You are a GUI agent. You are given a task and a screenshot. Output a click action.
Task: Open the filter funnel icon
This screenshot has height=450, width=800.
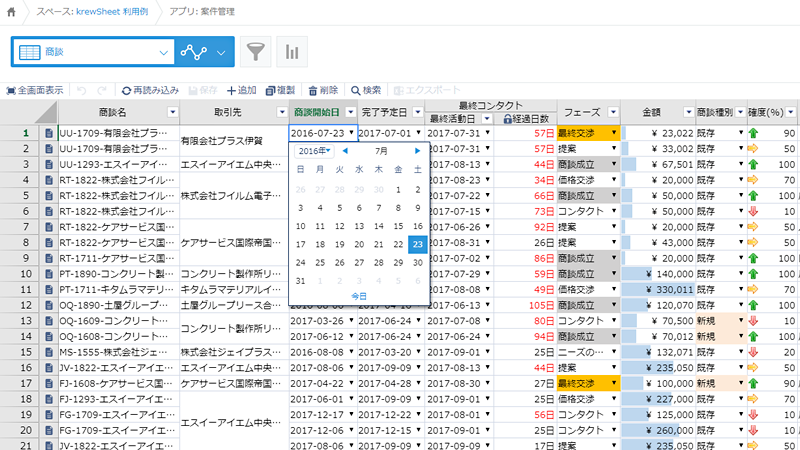click(x=257, y=52)
